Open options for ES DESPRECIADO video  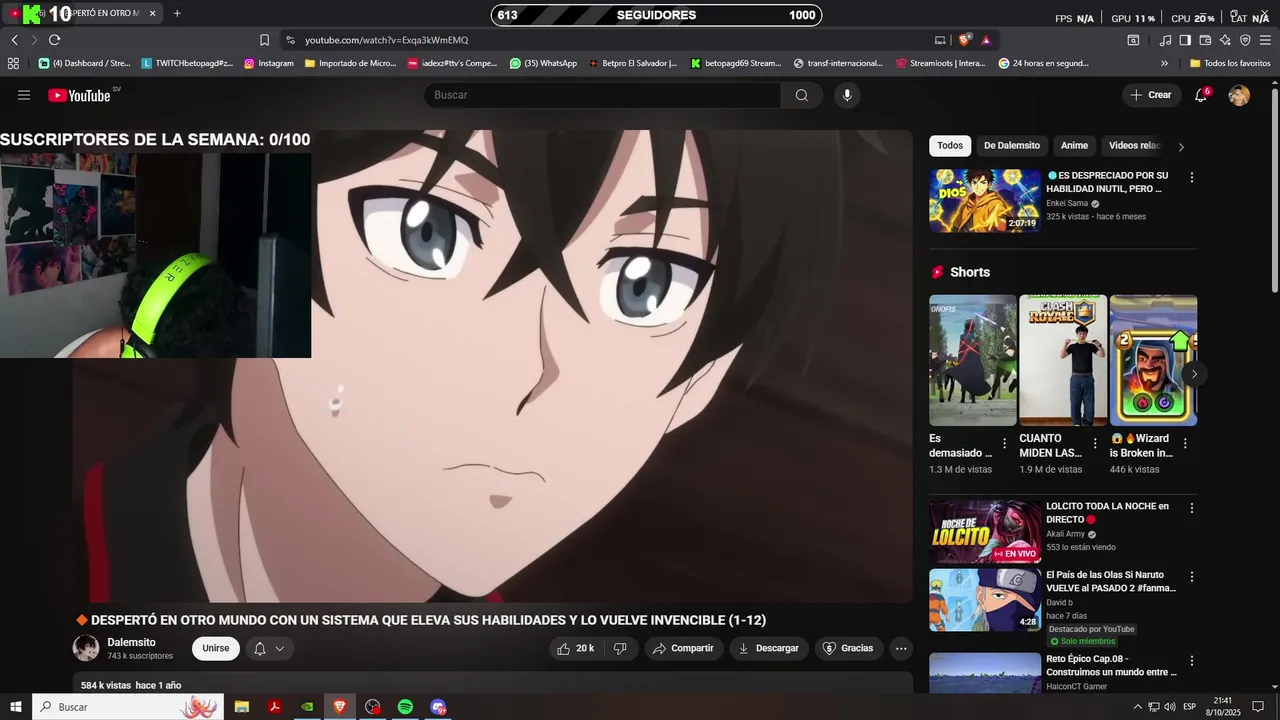pos(1191,177)
